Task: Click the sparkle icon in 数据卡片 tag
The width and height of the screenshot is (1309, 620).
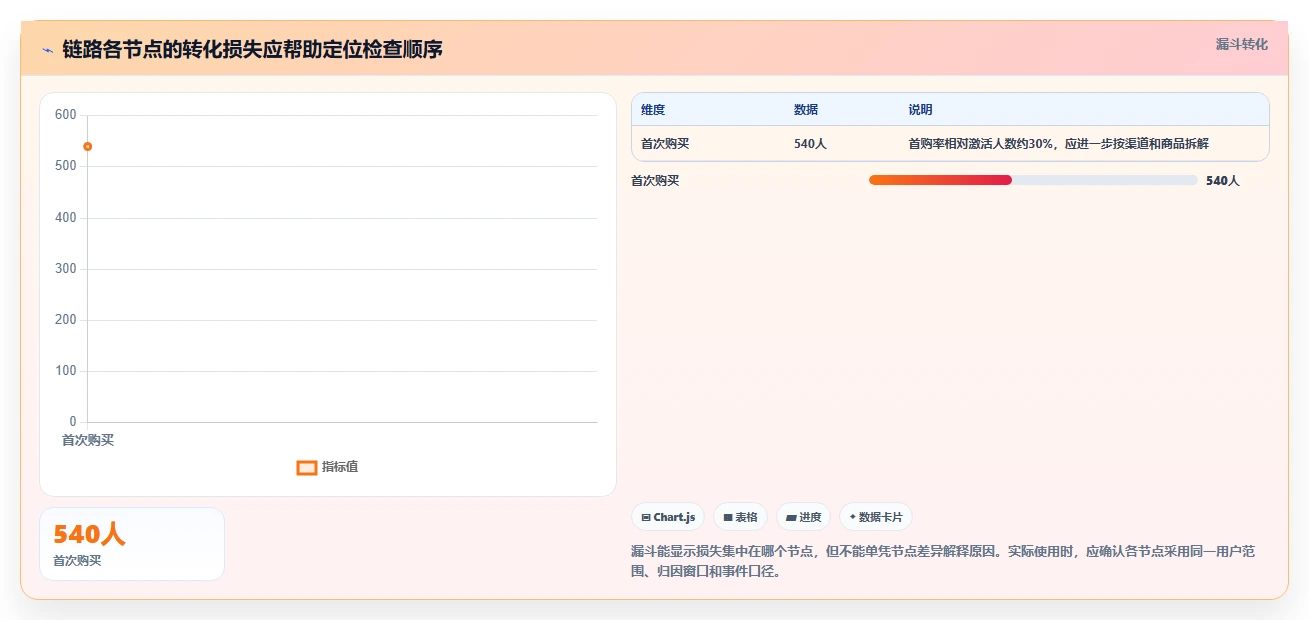Action: pos(853,517)
